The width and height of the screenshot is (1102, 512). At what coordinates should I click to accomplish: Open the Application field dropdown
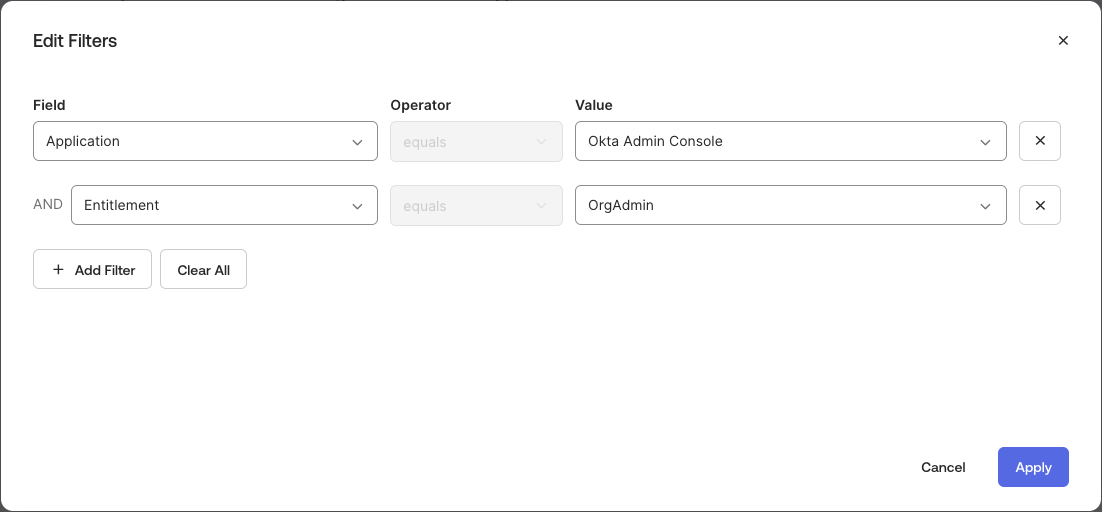pyautogui.click(x=205, y=141)
